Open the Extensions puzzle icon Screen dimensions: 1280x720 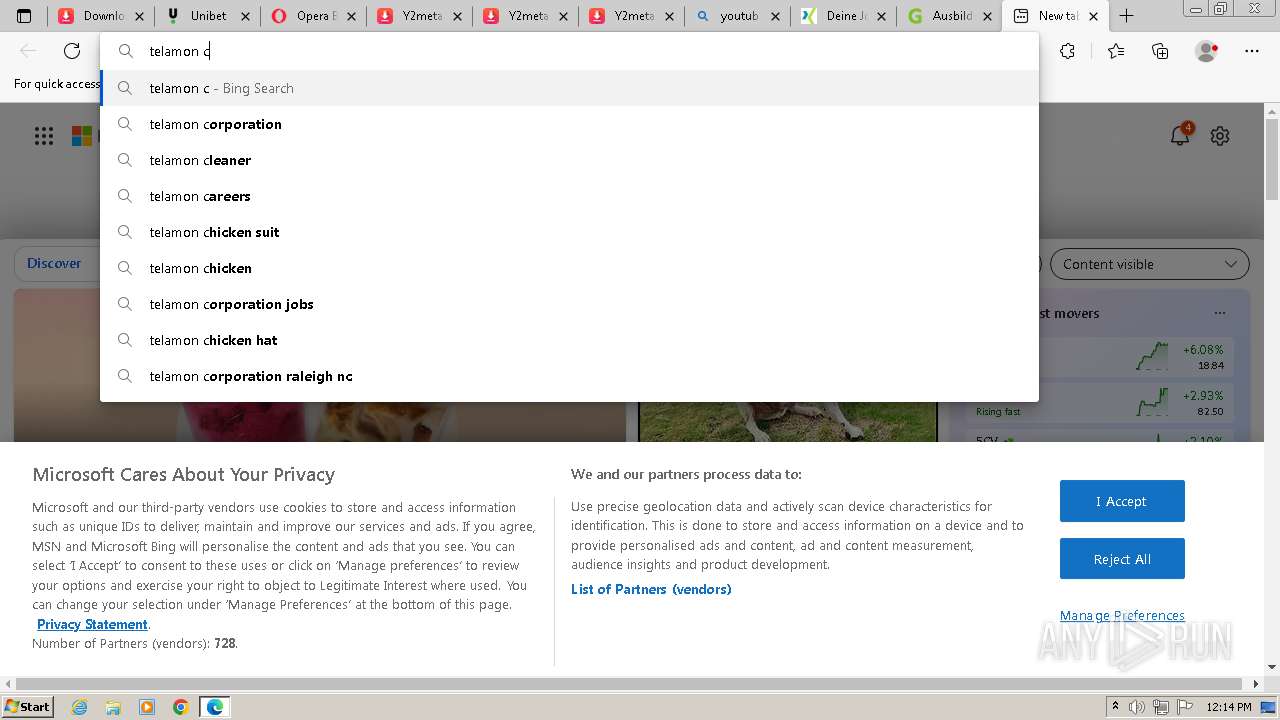(x=1068, y=51)
